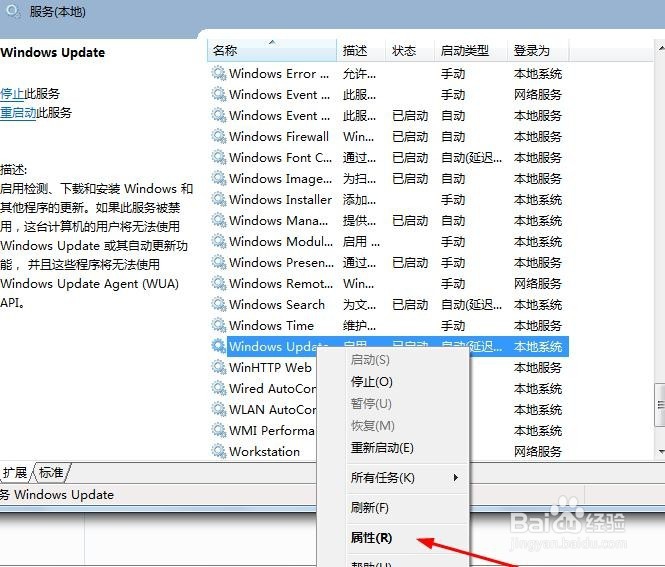Select the Windows Image... service row
The image size is (665, 567).
(x=388, y=178)
